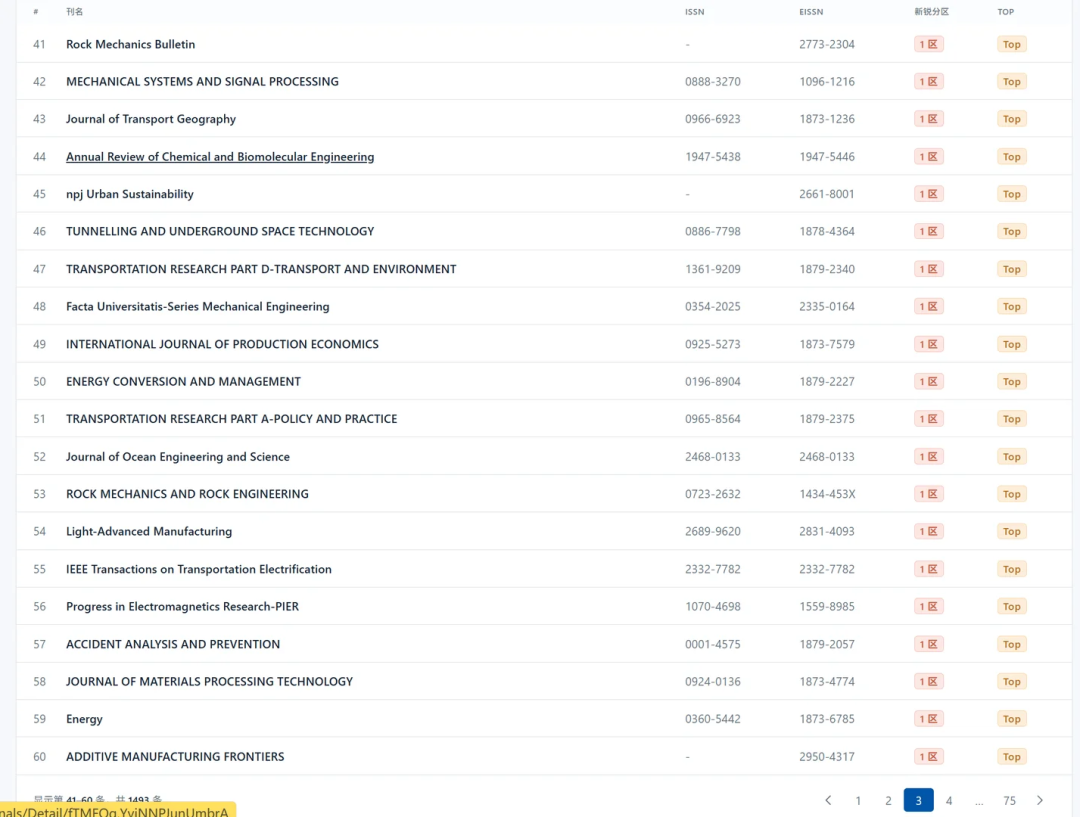Select current page 3 button
The image size is (1080, 817).
pyautogui.click(x=918, y=800)
